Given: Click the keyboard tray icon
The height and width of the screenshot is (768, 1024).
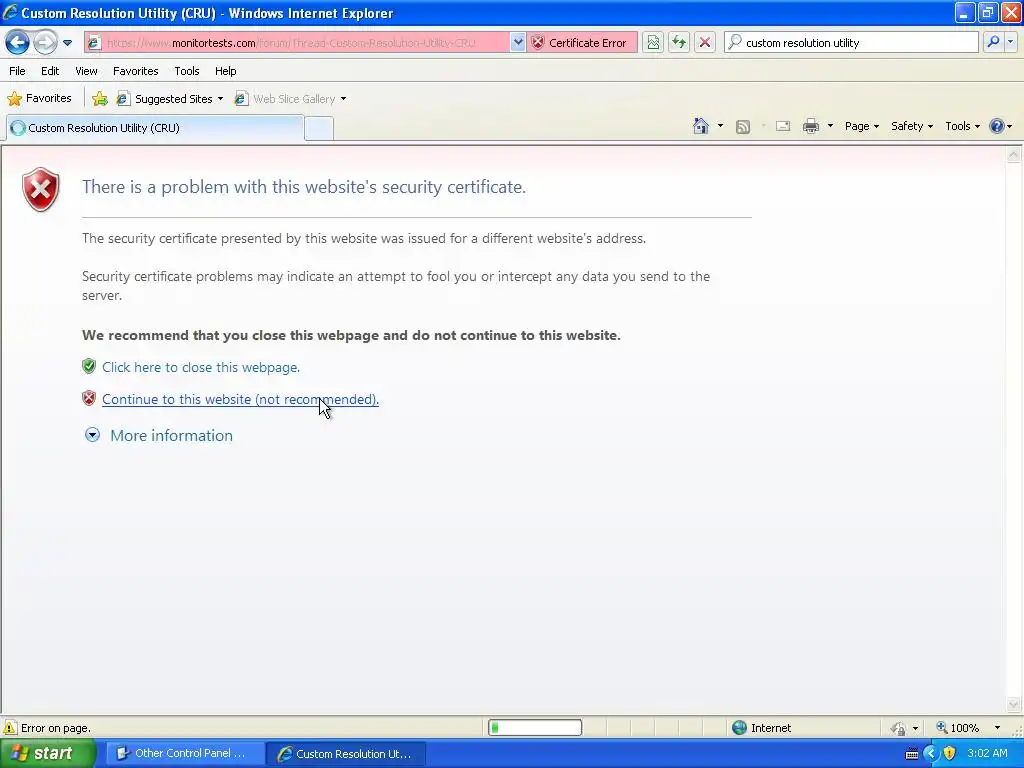Looking at the screenshot, I should click(x=912, y=754).
